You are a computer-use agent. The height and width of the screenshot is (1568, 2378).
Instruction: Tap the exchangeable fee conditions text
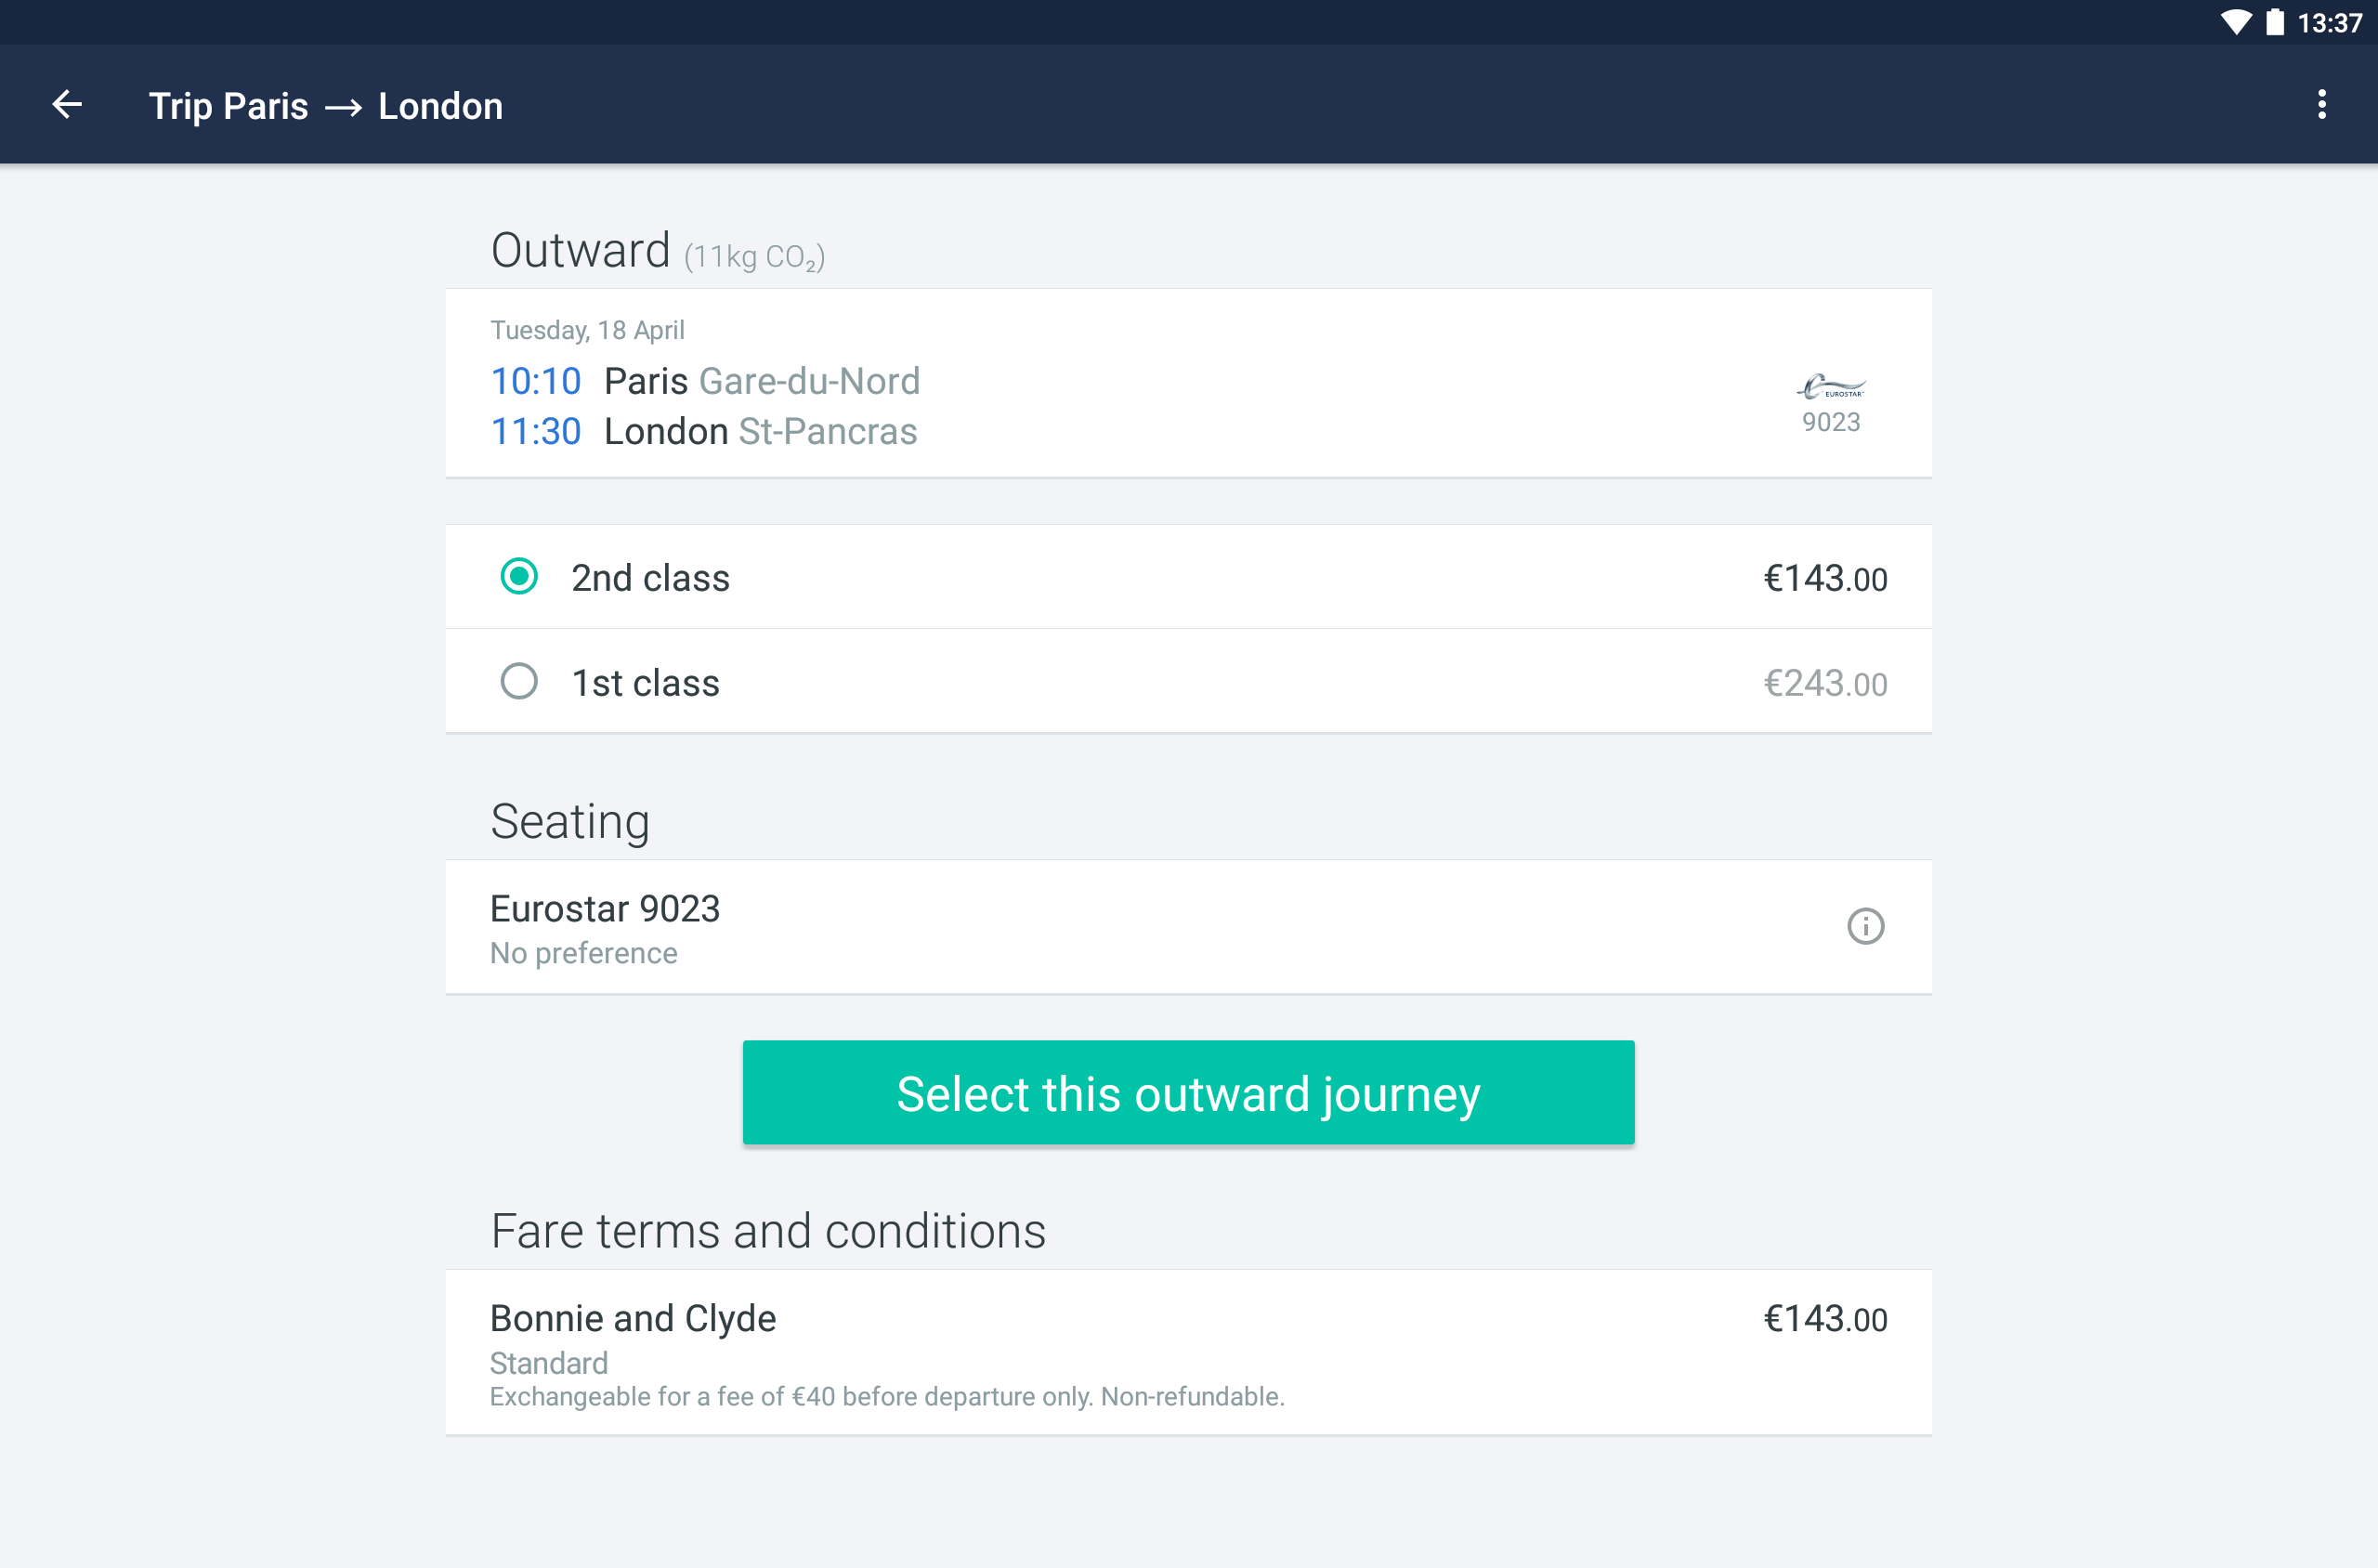tap(887, 1396)
